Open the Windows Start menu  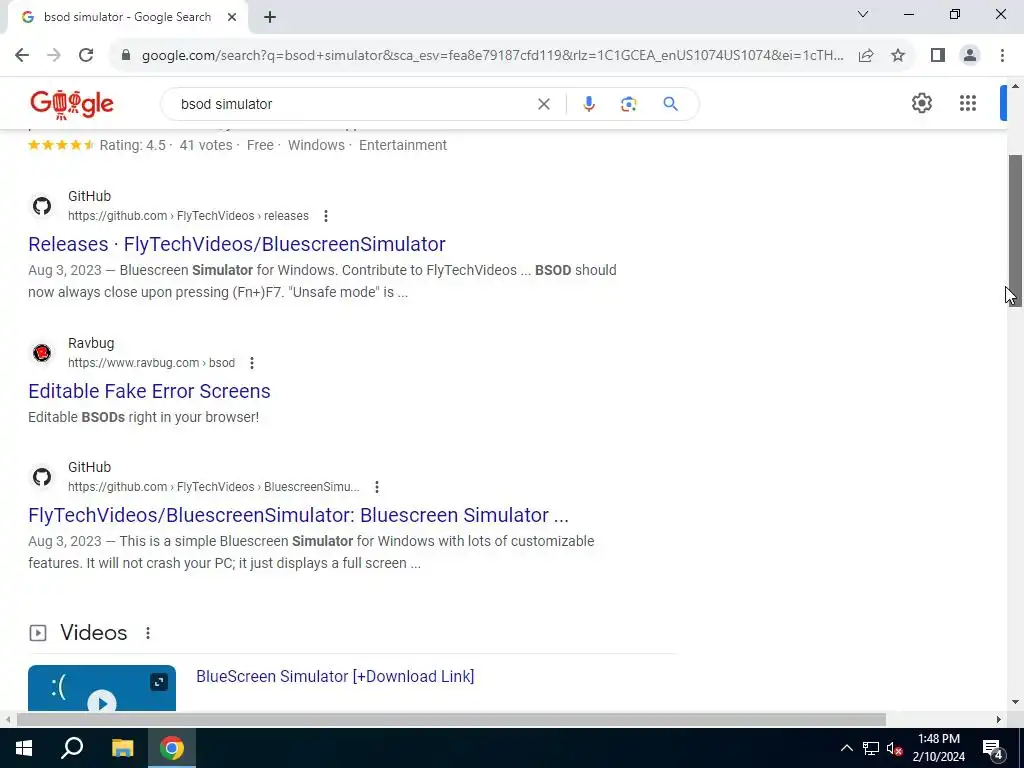click(24, 748)
